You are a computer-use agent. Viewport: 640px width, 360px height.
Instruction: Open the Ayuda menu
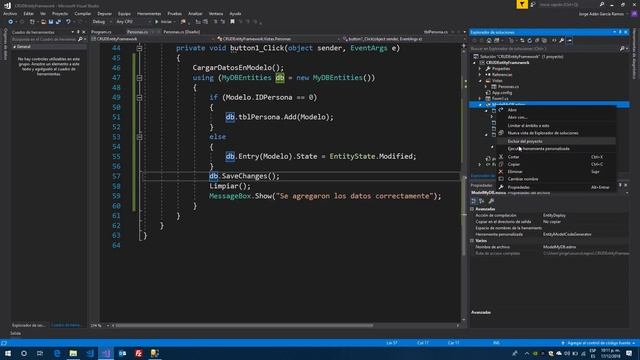235,13
